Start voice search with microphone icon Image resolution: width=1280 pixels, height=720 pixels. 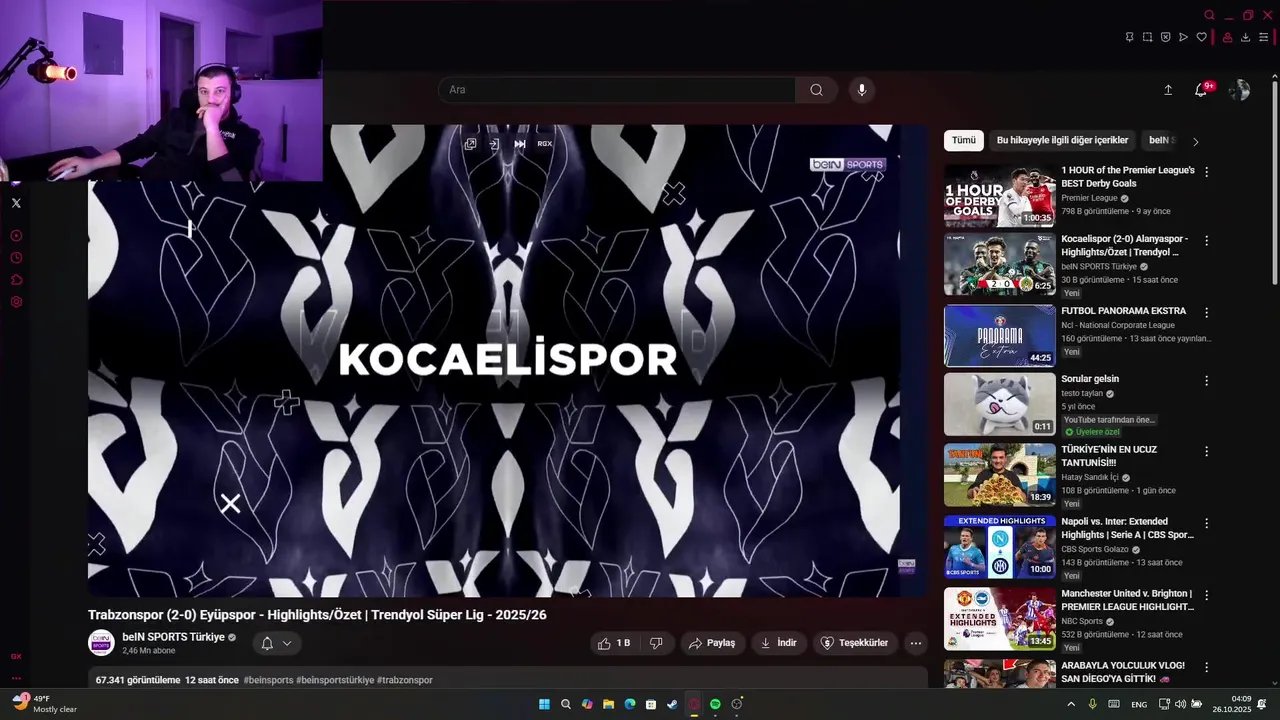point(861,90)
